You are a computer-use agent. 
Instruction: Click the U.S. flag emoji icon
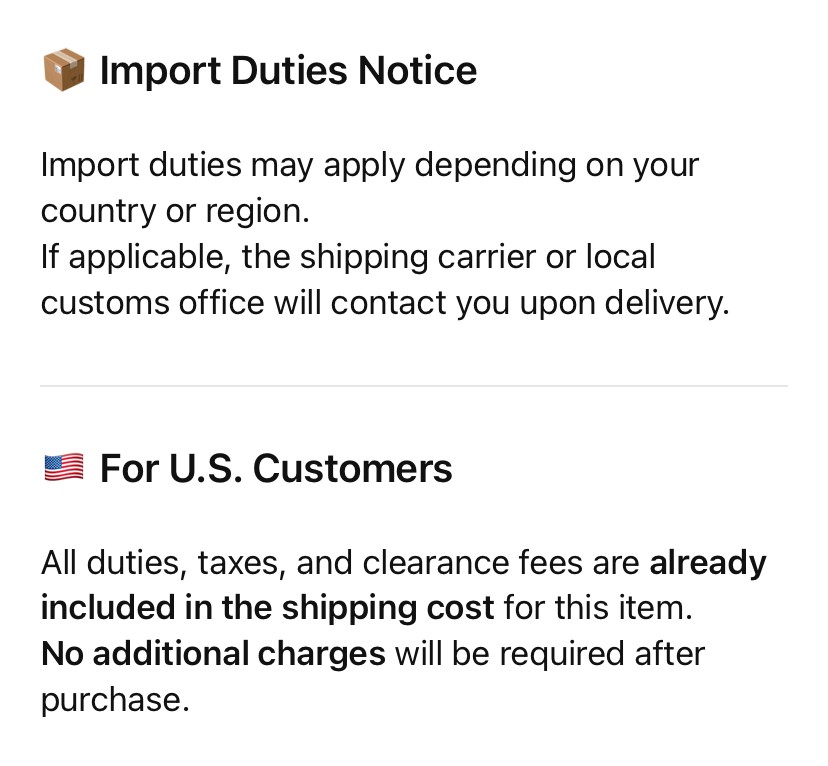click(x=64, y=468)
